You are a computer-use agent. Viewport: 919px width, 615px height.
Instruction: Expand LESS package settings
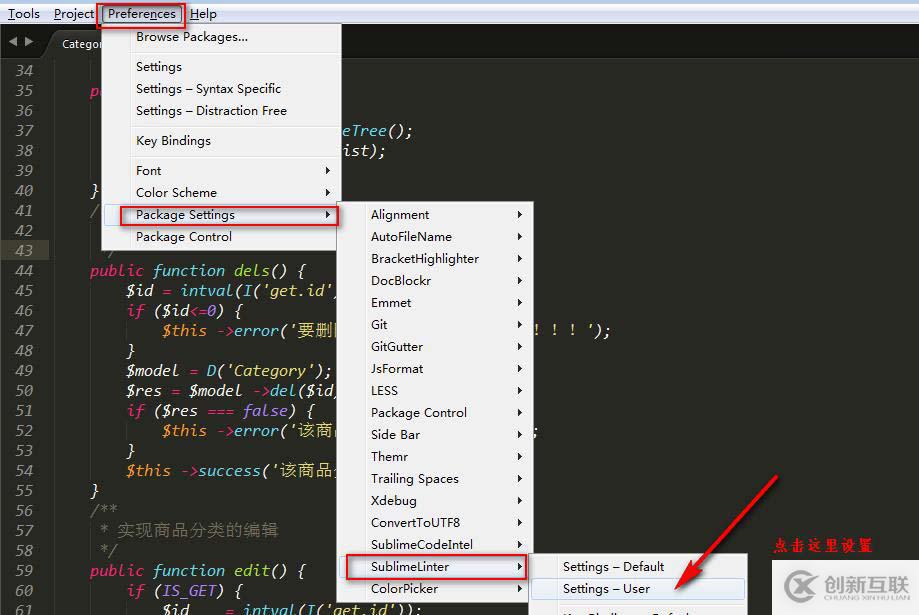(435, 391)
